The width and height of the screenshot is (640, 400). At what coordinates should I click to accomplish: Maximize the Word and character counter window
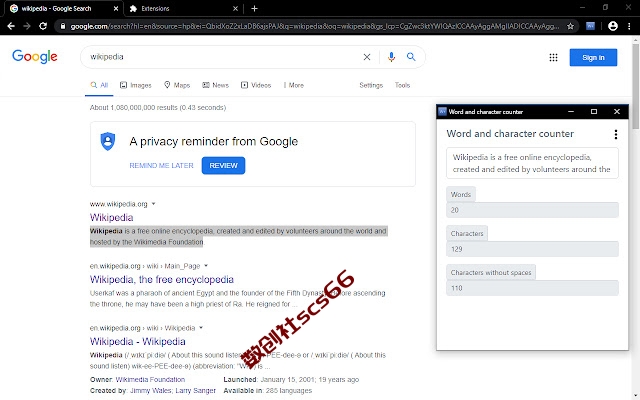[594, 111]
